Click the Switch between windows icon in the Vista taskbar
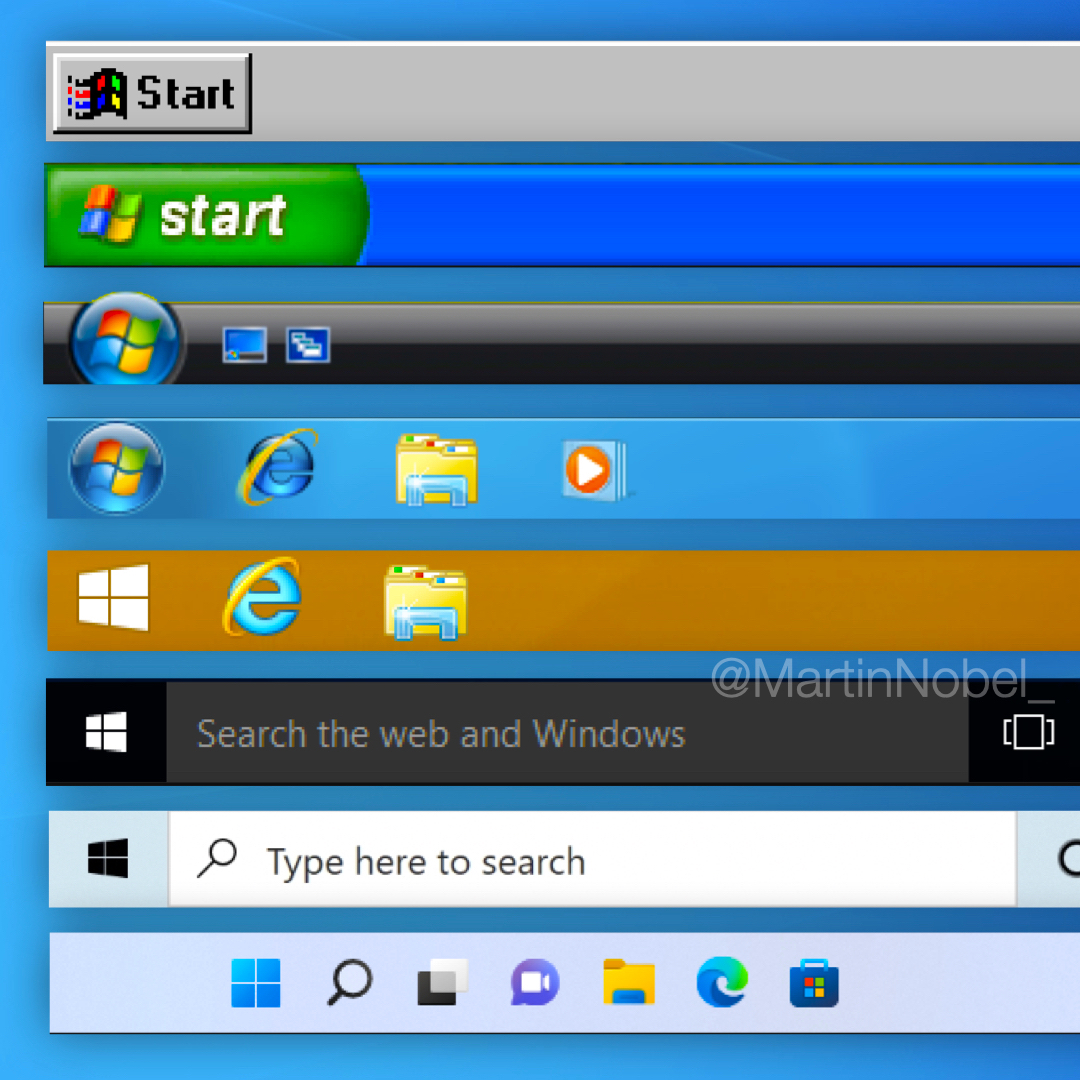 pyautogui.click(x=308, y=344)
